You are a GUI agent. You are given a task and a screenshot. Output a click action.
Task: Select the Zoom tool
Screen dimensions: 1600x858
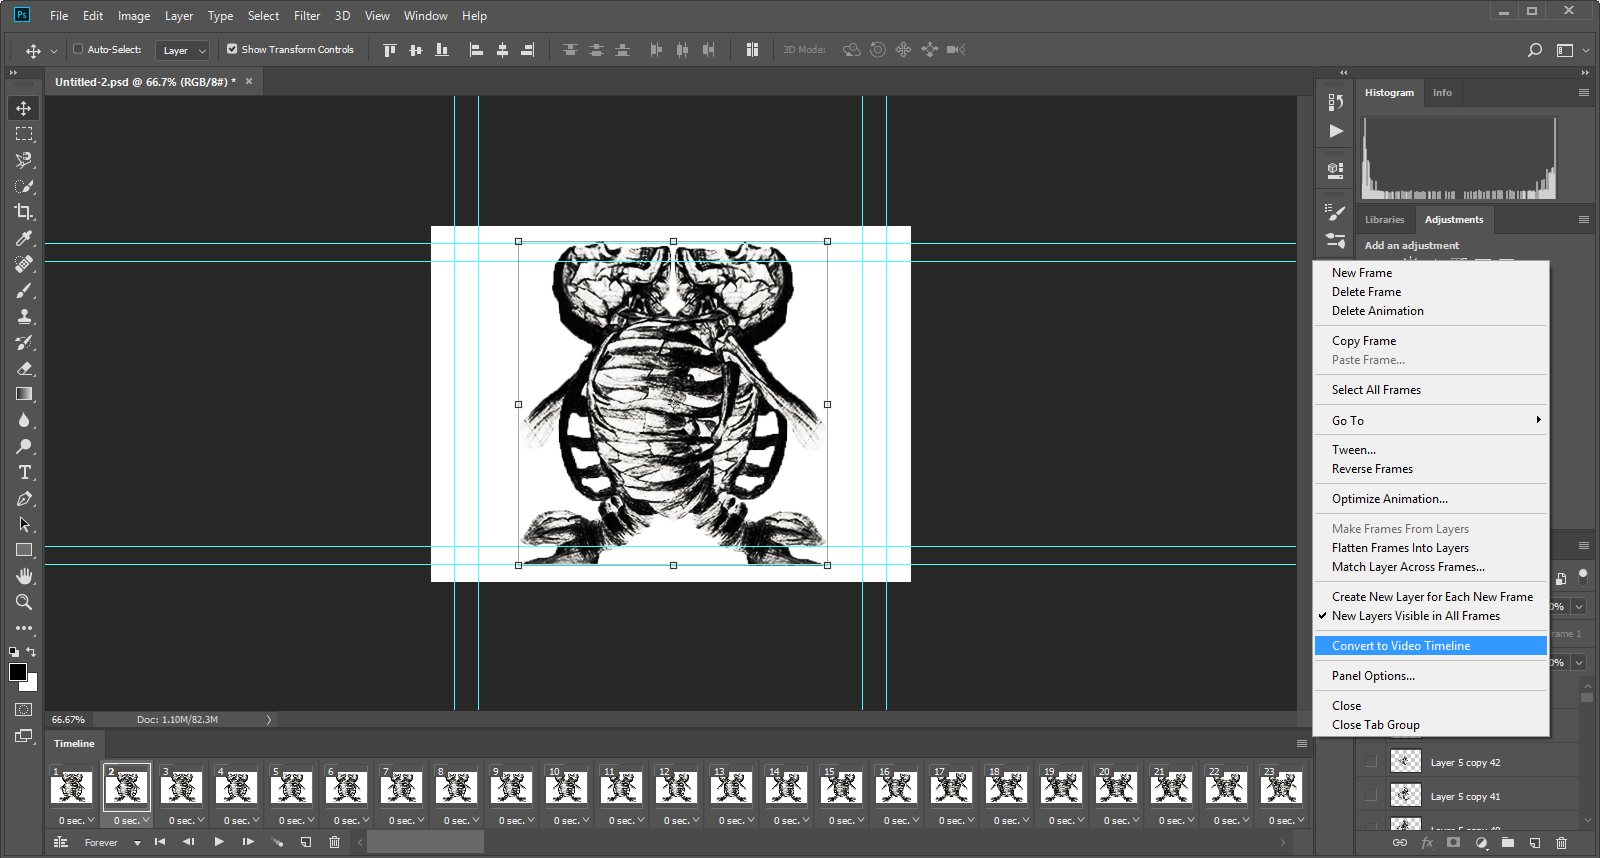click(24, 602)
